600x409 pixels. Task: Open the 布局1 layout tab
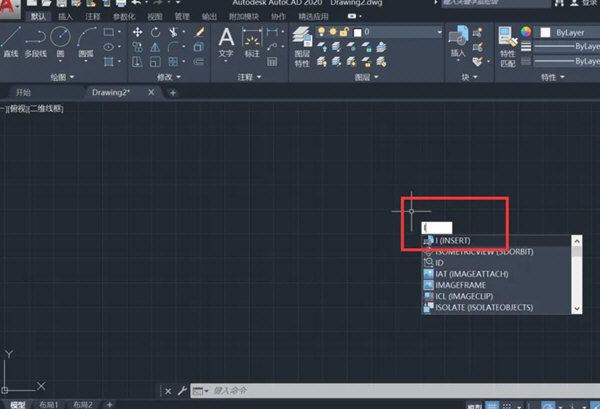coord(48,404)
